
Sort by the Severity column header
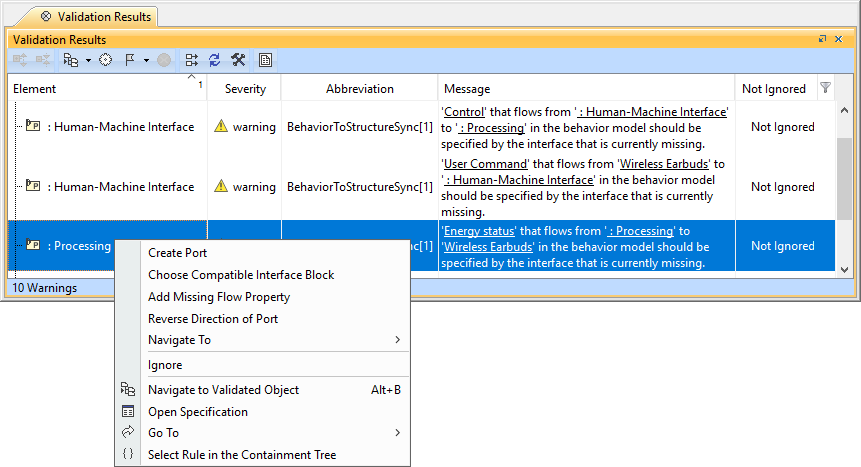[x=245, y=89]
